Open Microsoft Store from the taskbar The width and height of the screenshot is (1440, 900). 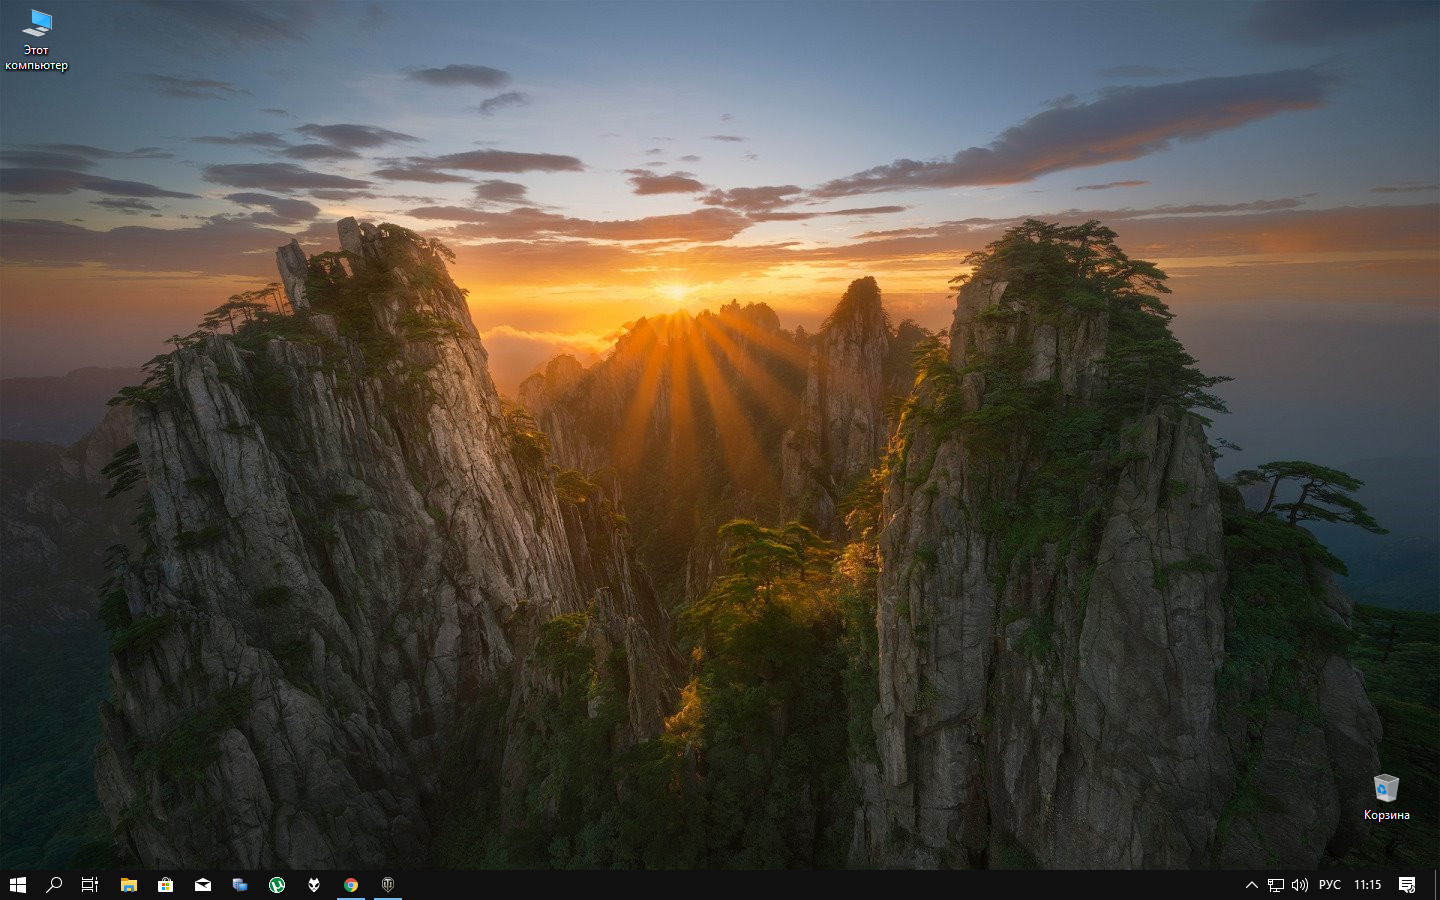[x=166, y=885]
